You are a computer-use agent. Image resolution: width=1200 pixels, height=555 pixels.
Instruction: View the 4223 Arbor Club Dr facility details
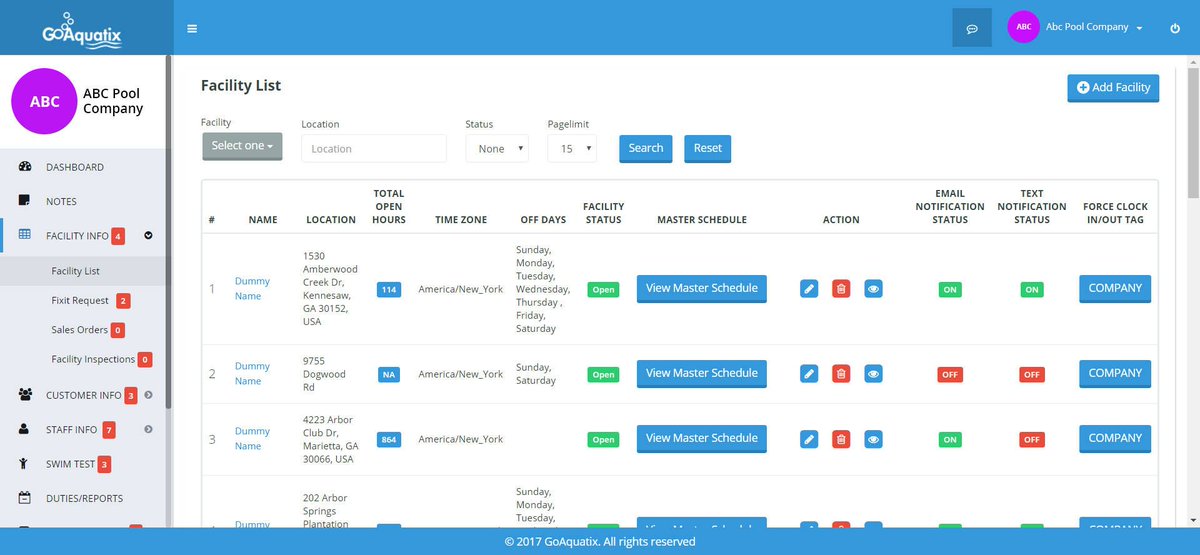tap(873, 439)
